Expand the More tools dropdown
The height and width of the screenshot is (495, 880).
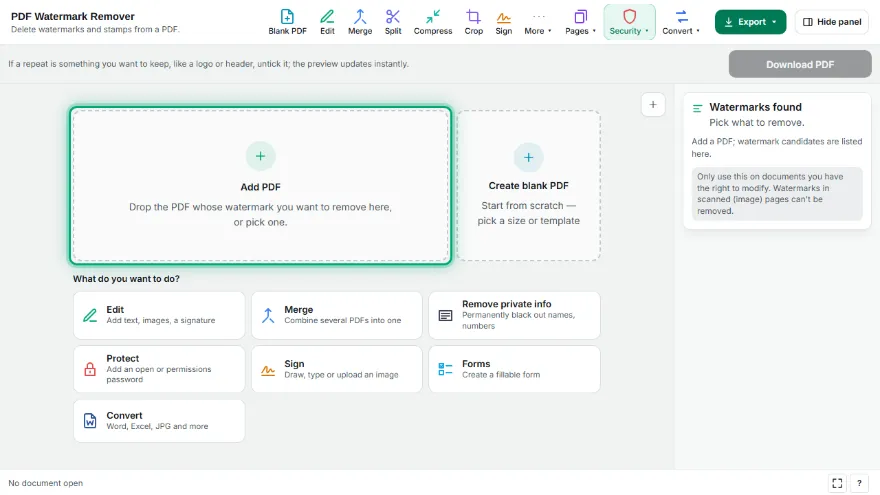pyautogui.click(x=538, y=22)
